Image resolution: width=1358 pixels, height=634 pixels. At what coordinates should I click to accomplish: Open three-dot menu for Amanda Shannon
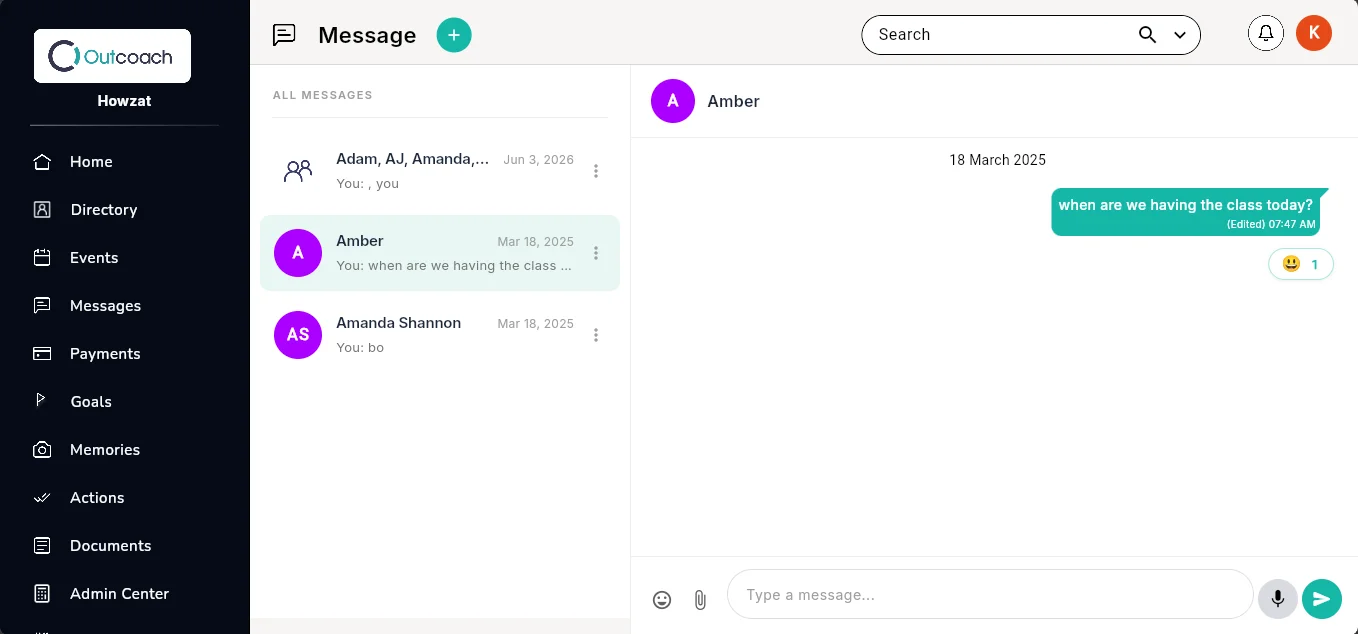596,335
